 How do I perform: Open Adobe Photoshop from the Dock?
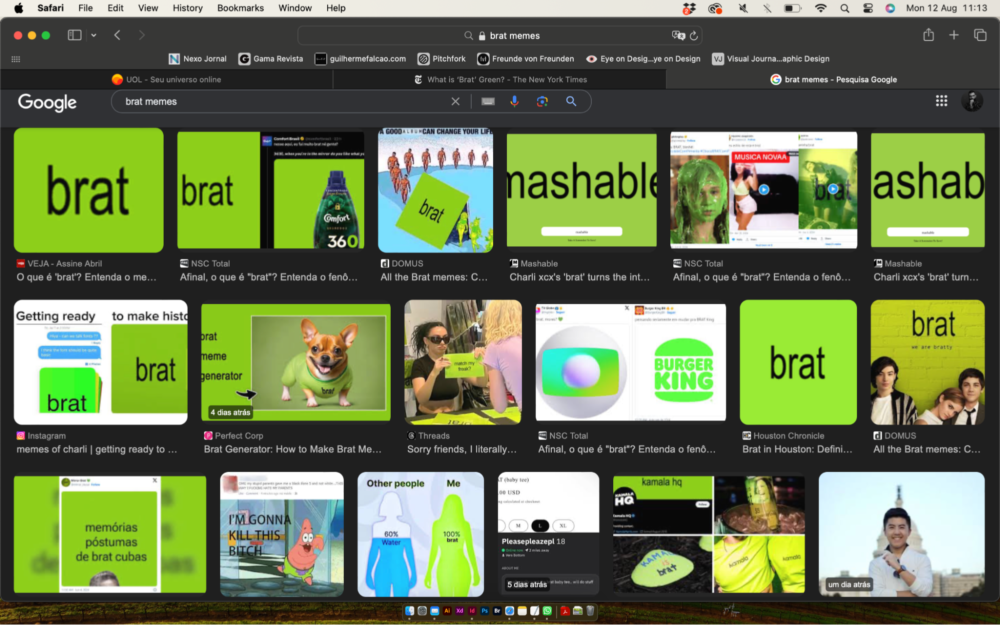click(x=485, y=611)
